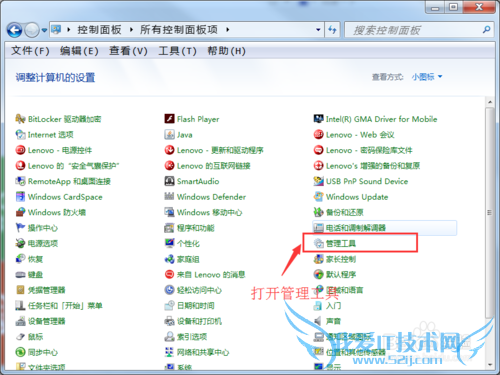The height and width of the screenshot is (375, 500).
Task: Open 编辑(E) menu
Action: [x=79, y=51]
